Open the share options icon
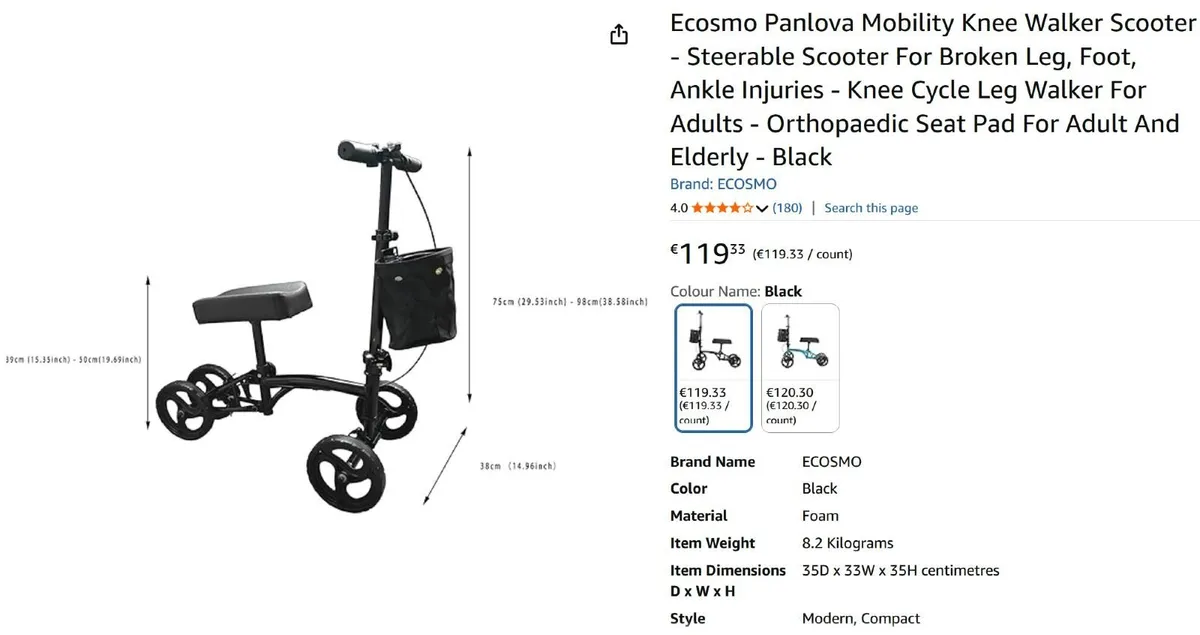This screenshot has width=1200, height=635. [x=619, y=33]
